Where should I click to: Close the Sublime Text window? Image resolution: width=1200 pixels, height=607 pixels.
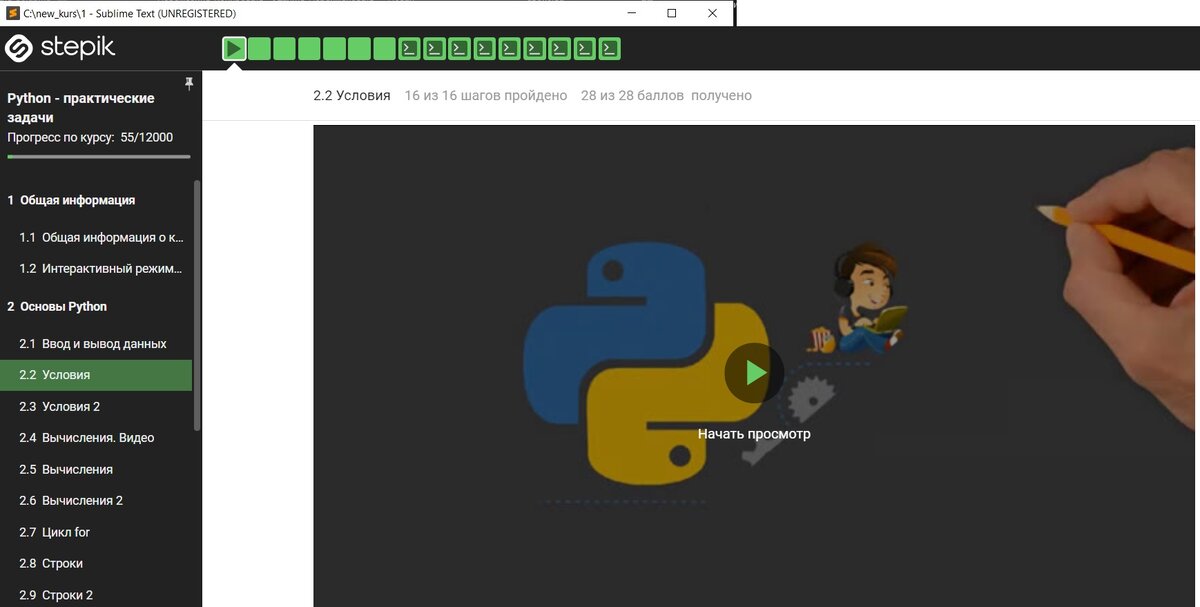713,13
